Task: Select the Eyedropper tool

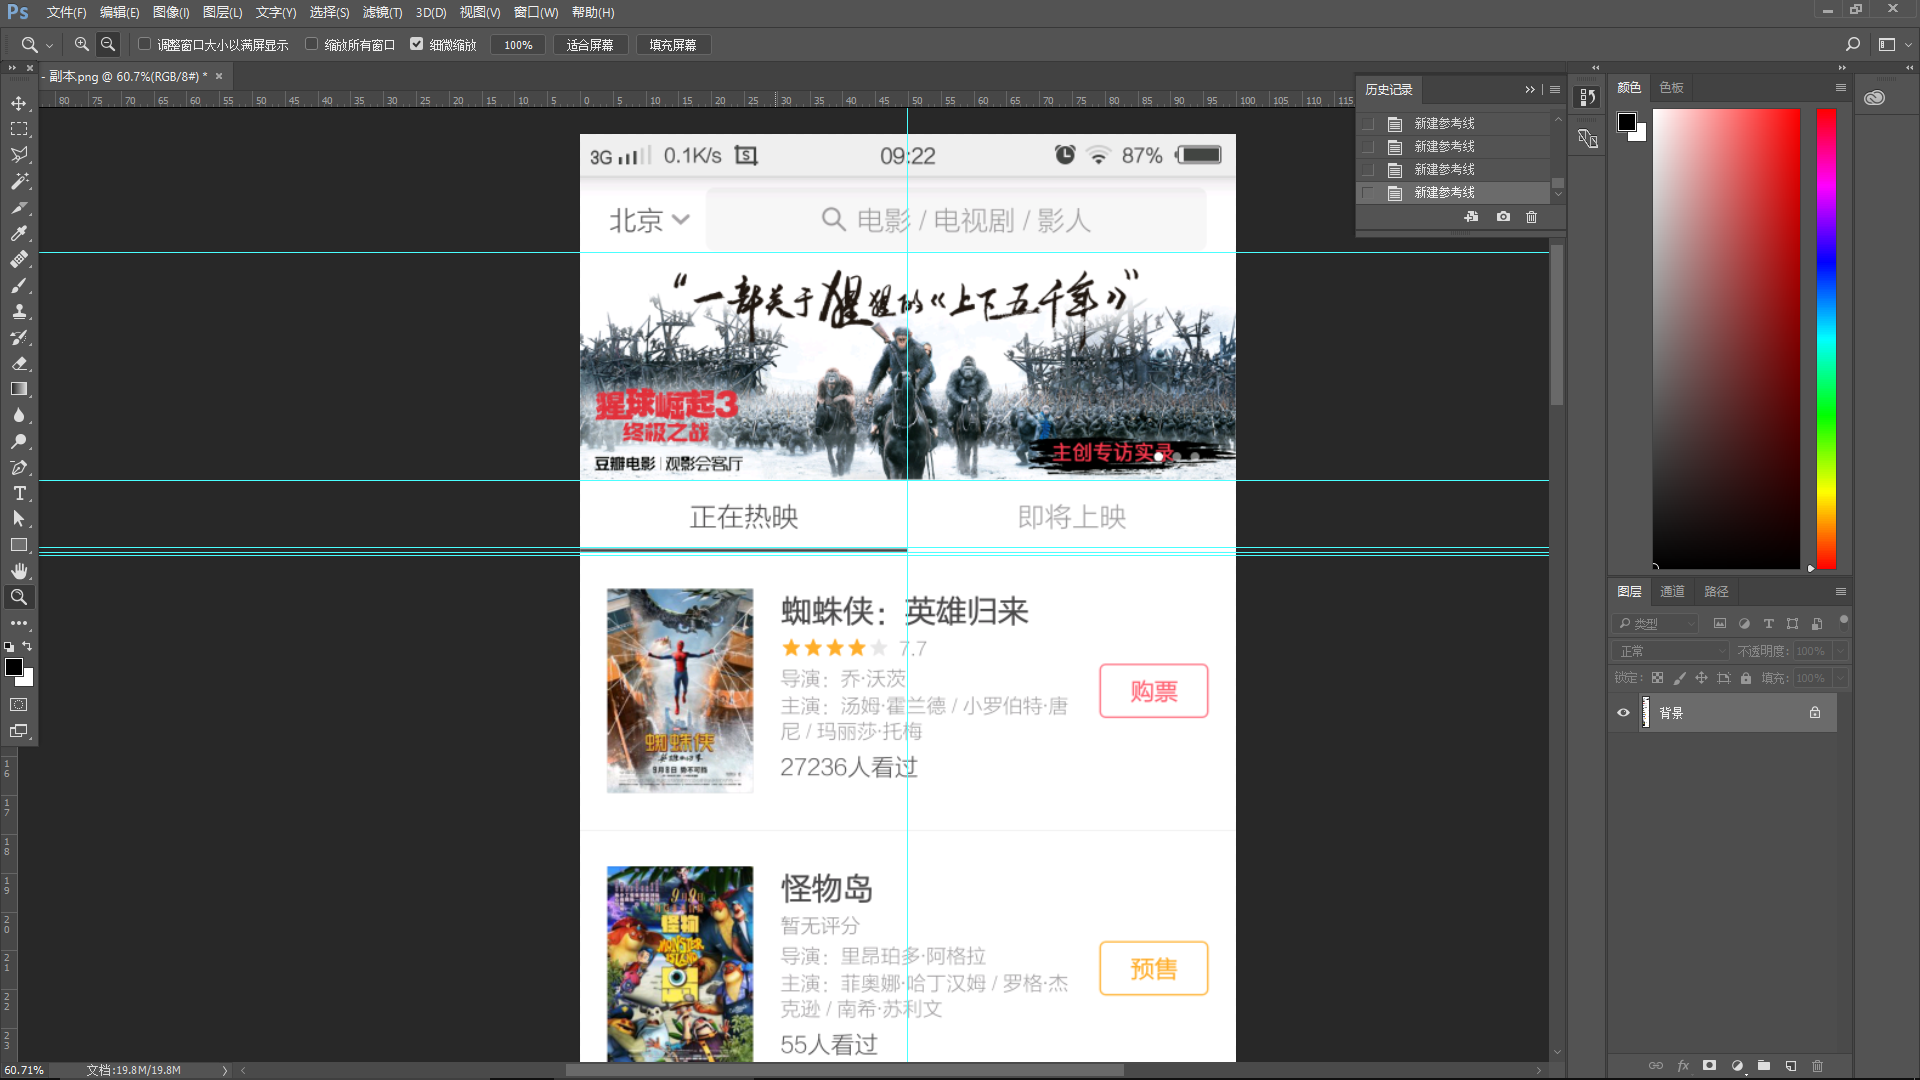Action: point(19,233)
